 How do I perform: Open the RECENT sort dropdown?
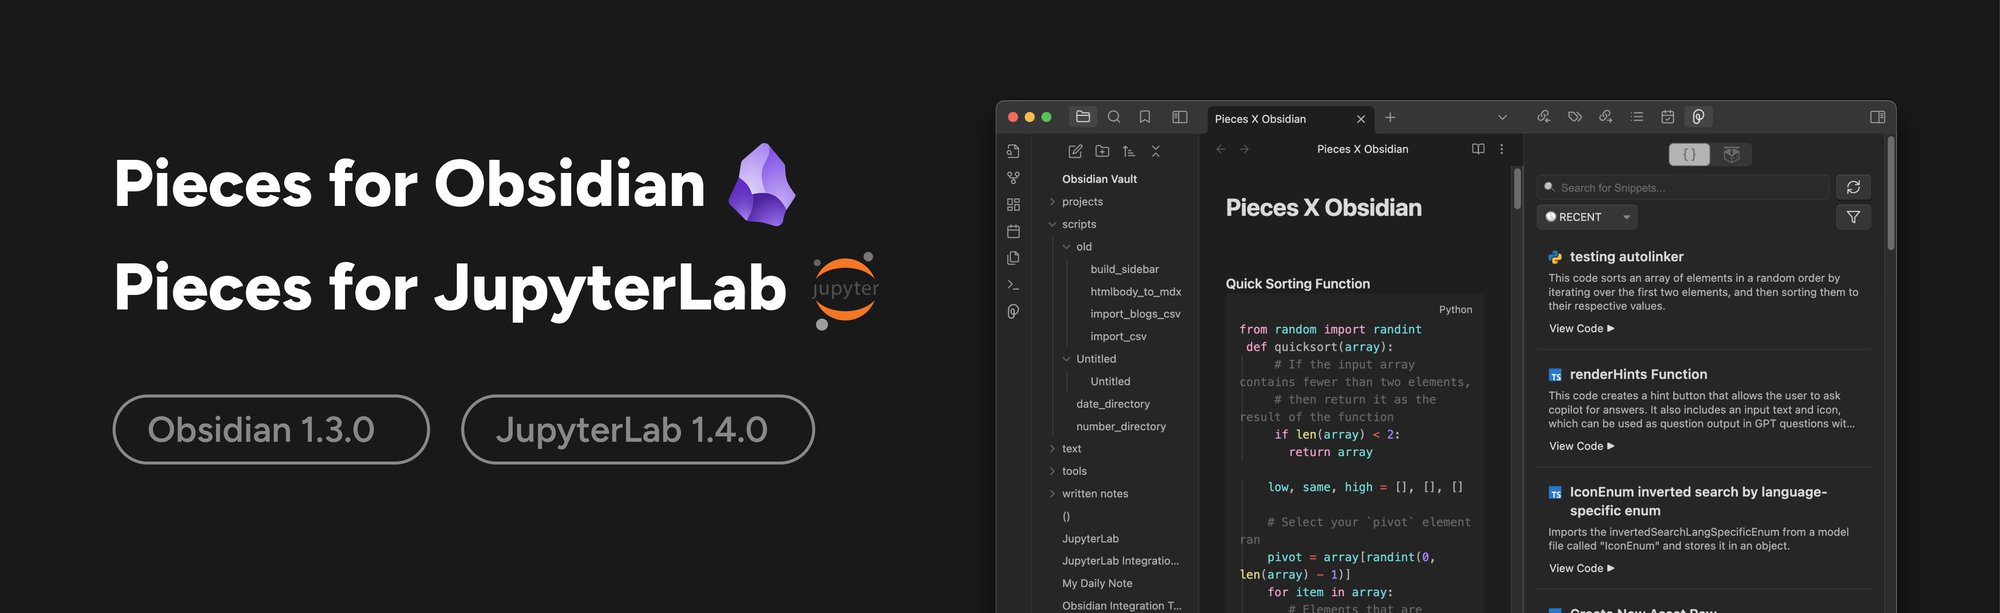tap(1587, 217)
